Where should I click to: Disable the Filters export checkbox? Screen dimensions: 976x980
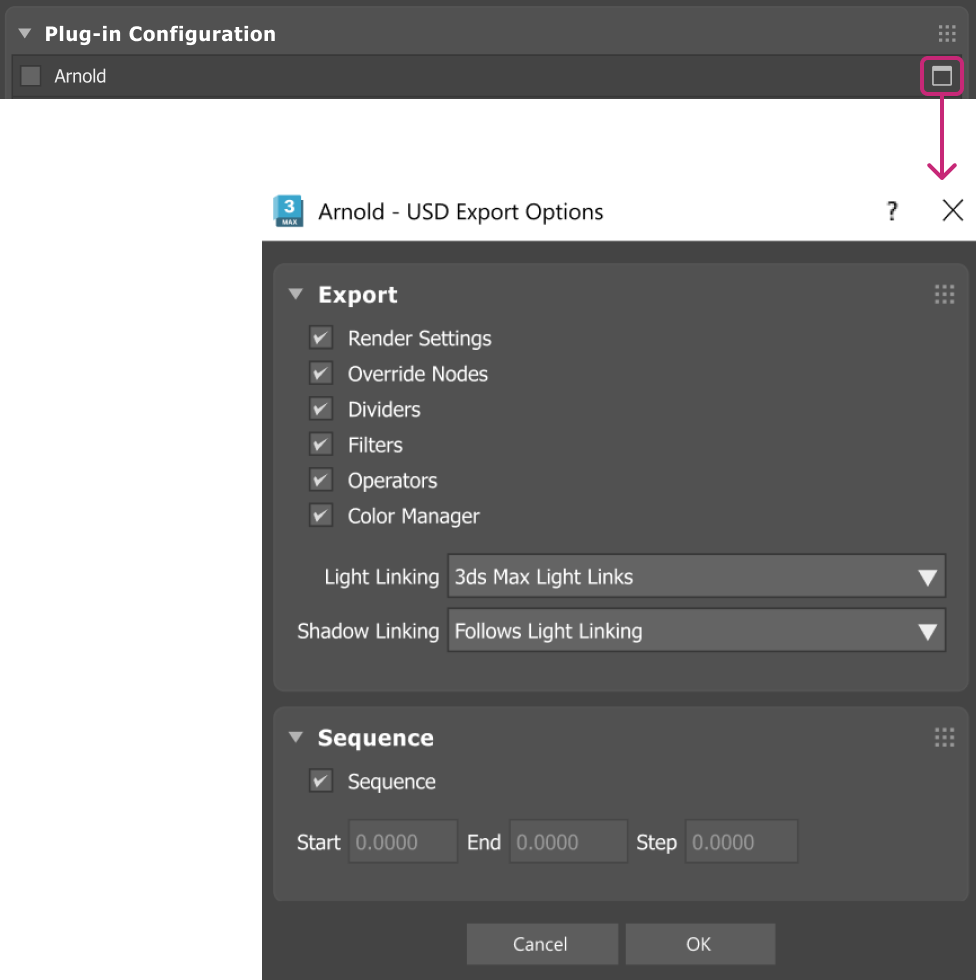pyautogui.click(x=321, y=444)
